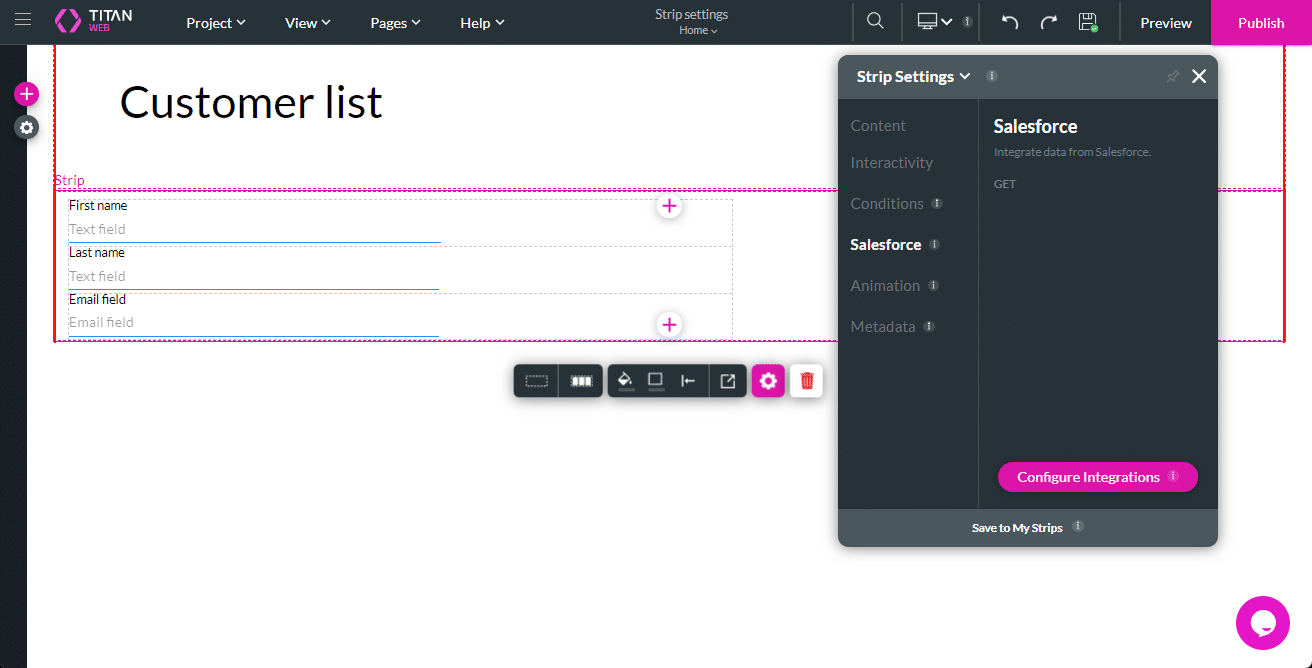Open the Home page selector dropdown
This screenshot has width=1312, height=668.
point(691,30)
